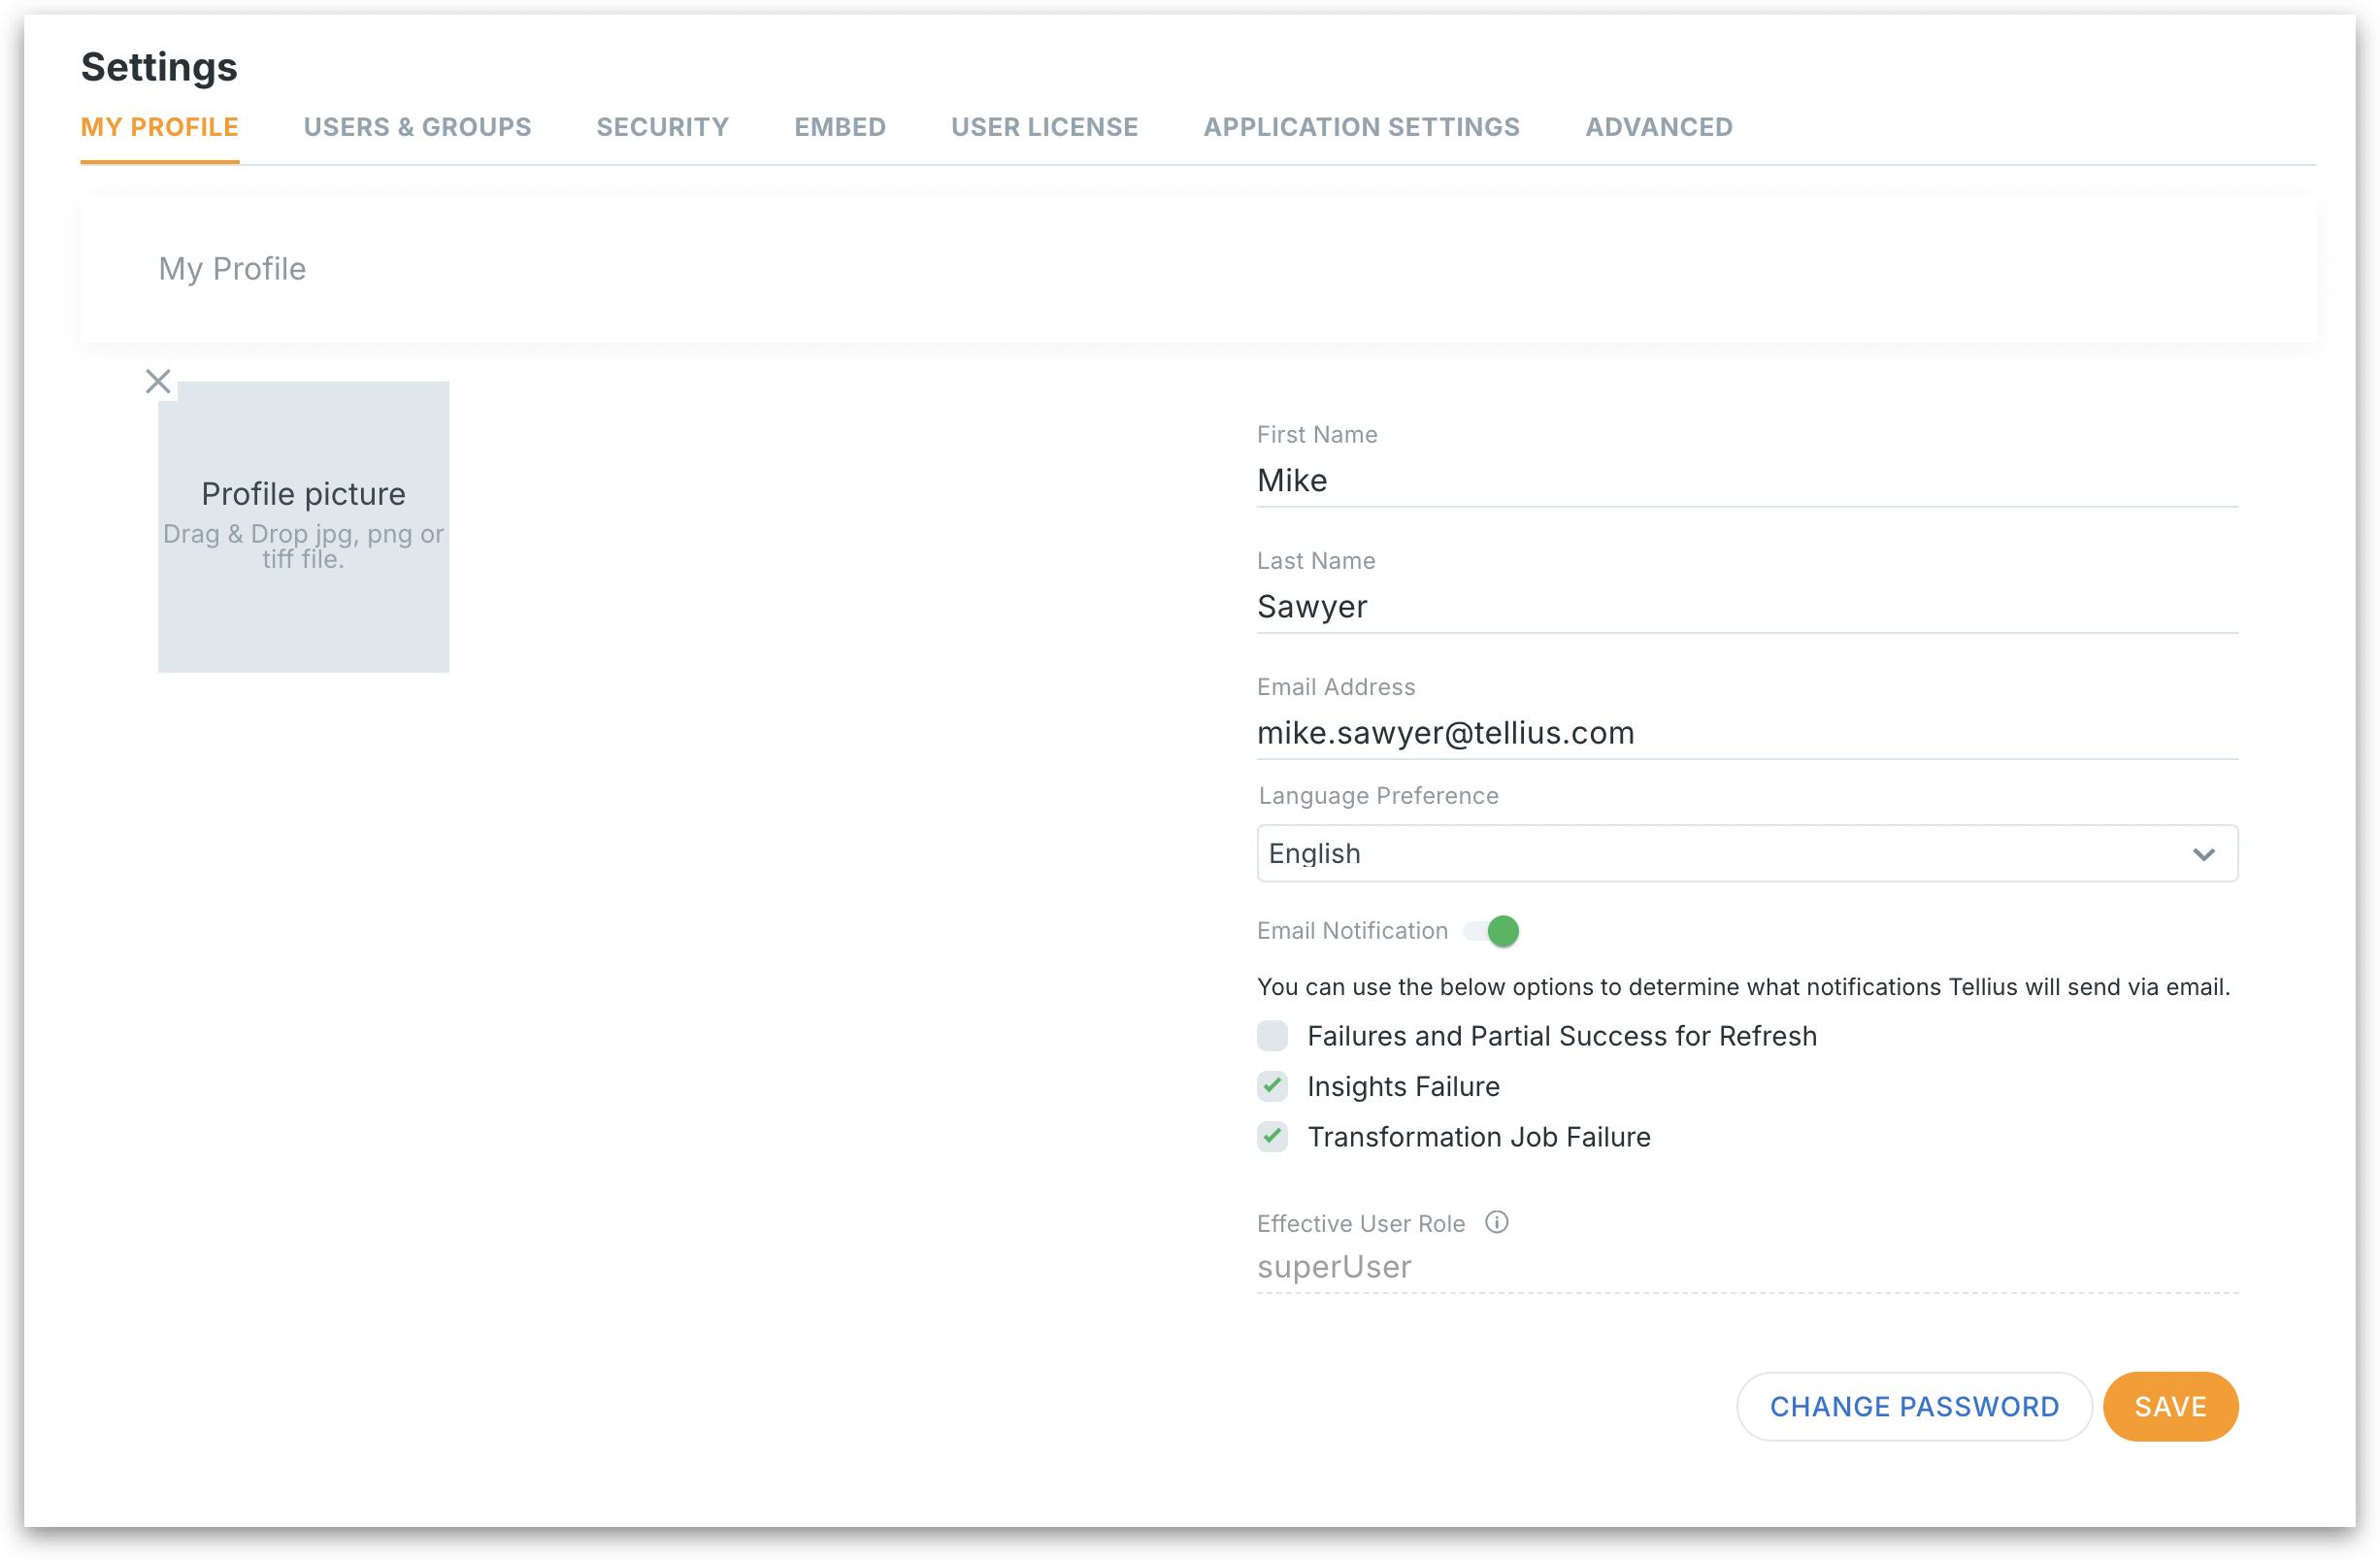Open the User License tab
The height and width of the screenshot is (1561, 2380).
[x=1044, y=127]
